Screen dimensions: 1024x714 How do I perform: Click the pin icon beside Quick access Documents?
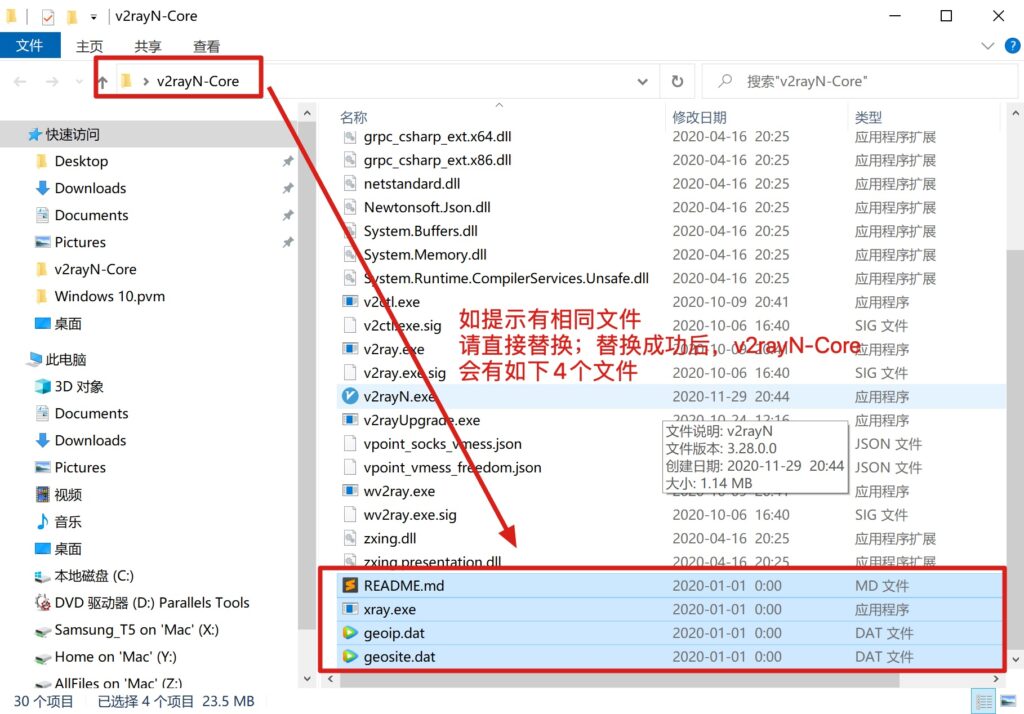[x=287, y=215]
